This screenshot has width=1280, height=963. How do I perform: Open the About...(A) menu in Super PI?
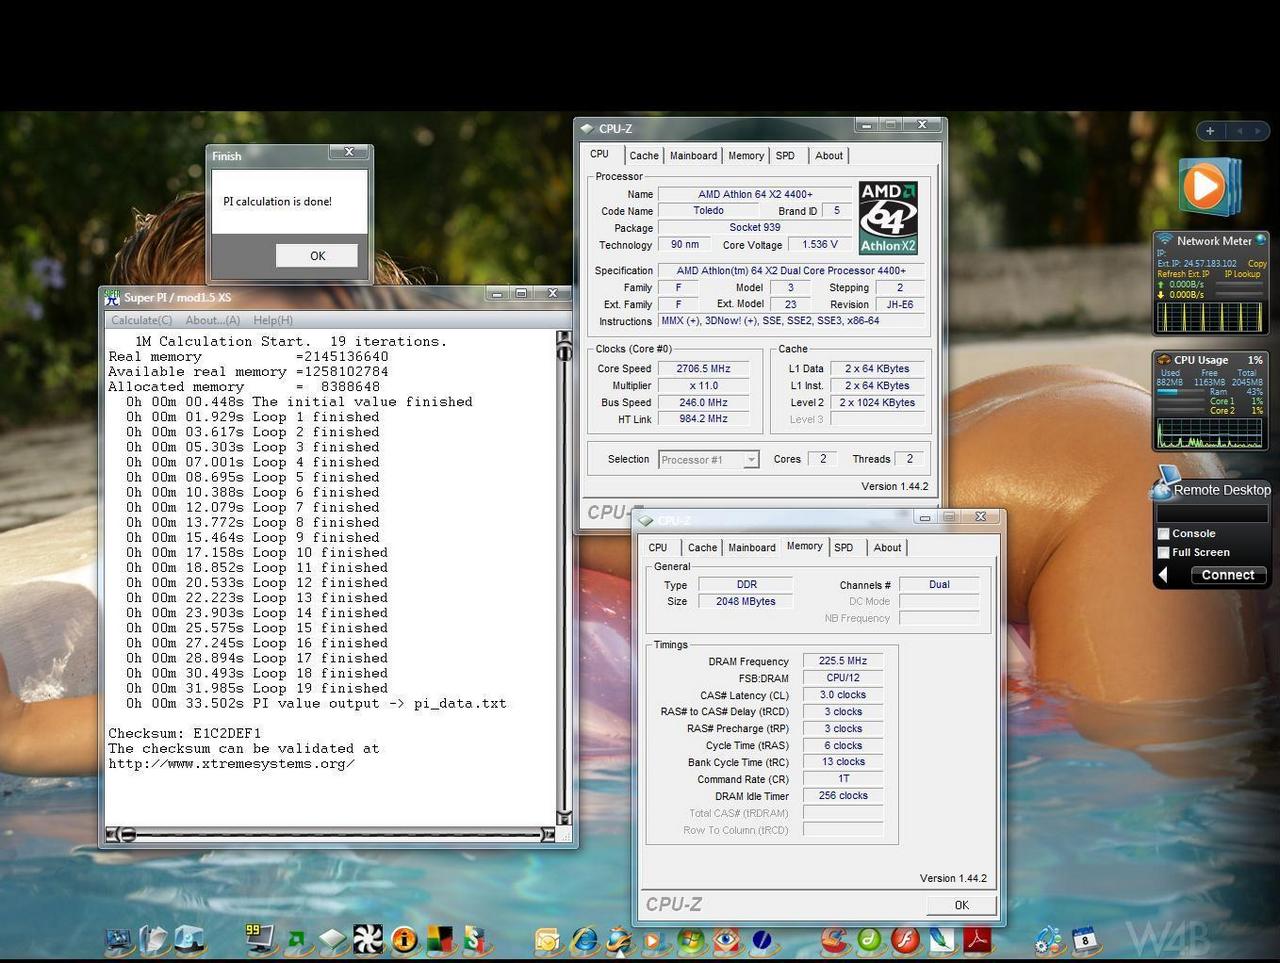(212, 320)
